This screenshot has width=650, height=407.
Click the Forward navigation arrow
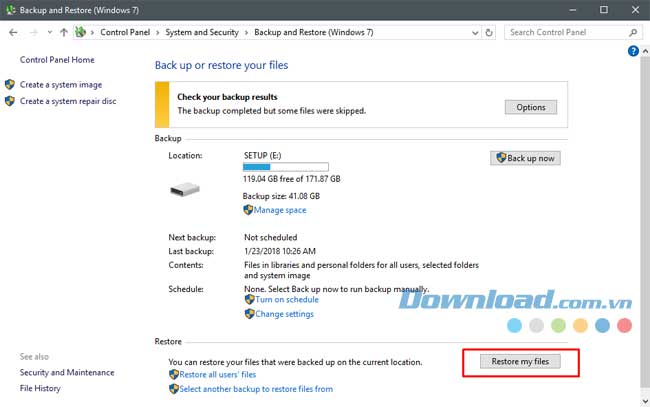[x=34, y=32]
